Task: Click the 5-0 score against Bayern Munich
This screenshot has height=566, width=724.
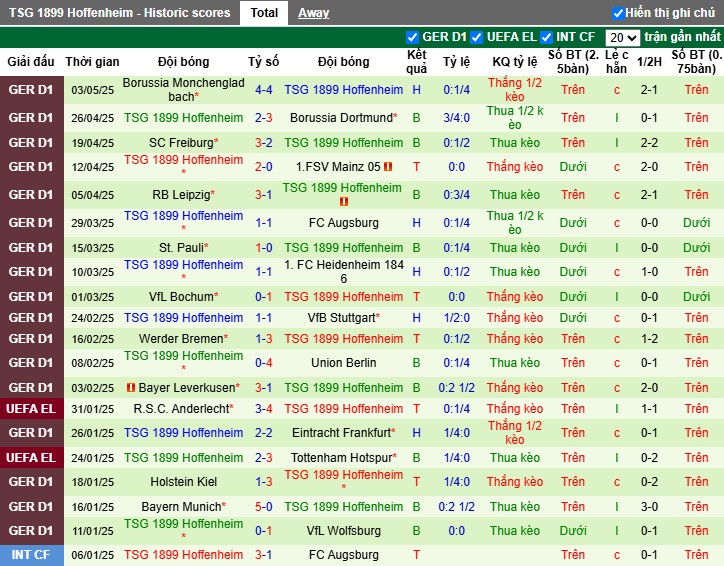Action: pos(264,506)
